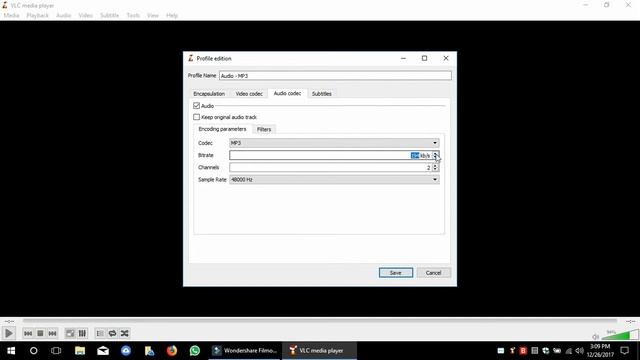Open File Explorer from taskbar

click(80, 351)
